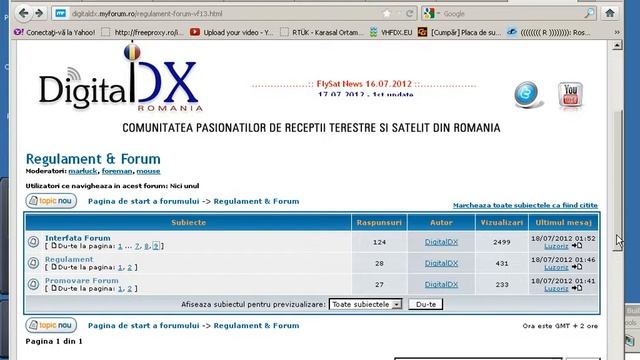Viewport: 640px width, 360px height.
Task: Show more bookmarks via the chevron
Action: (x=617, y=32)
